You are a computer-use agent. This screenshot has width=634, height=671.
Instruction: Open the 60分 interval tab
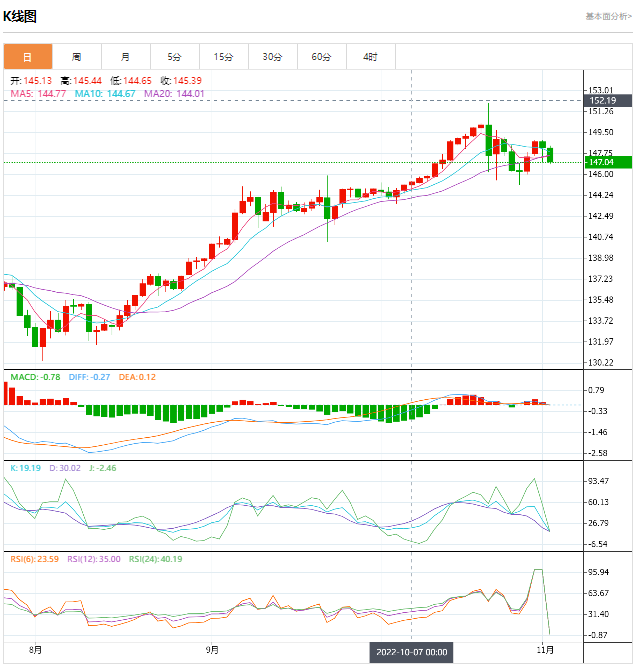pos(322,56)
